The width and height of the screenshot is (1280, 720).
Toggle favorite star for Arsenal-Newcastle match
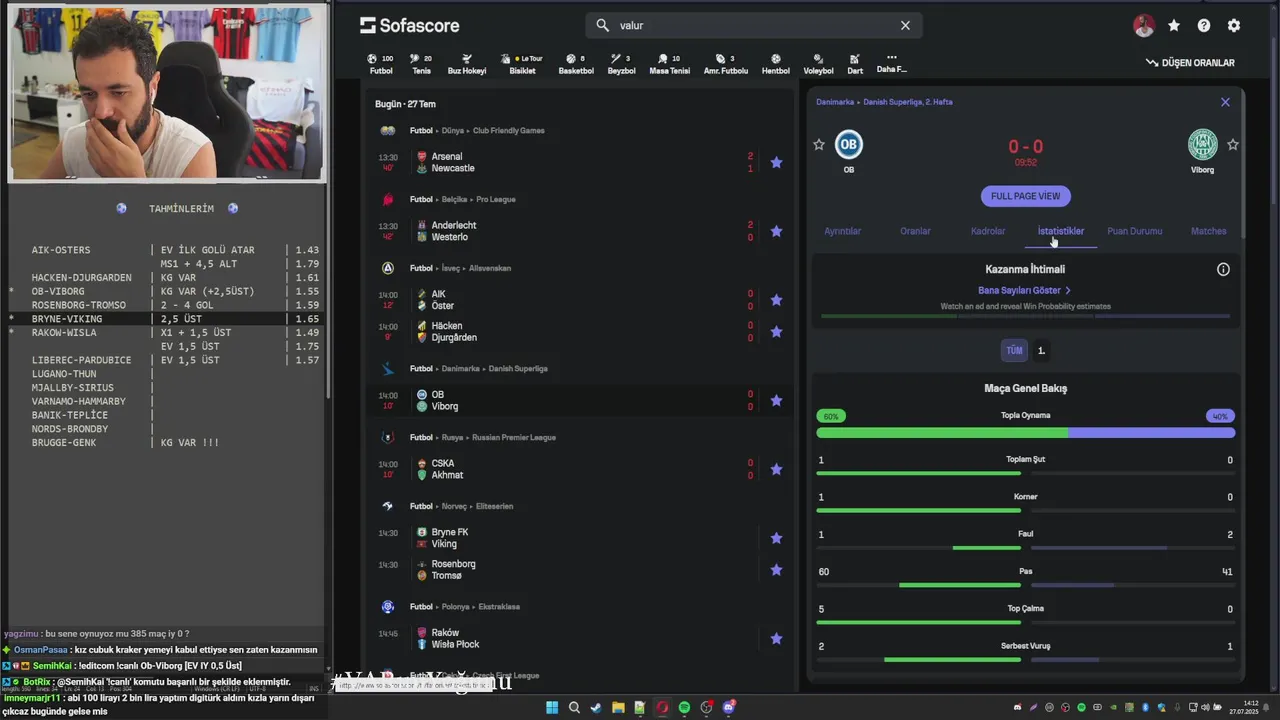(x=776, y=162)
